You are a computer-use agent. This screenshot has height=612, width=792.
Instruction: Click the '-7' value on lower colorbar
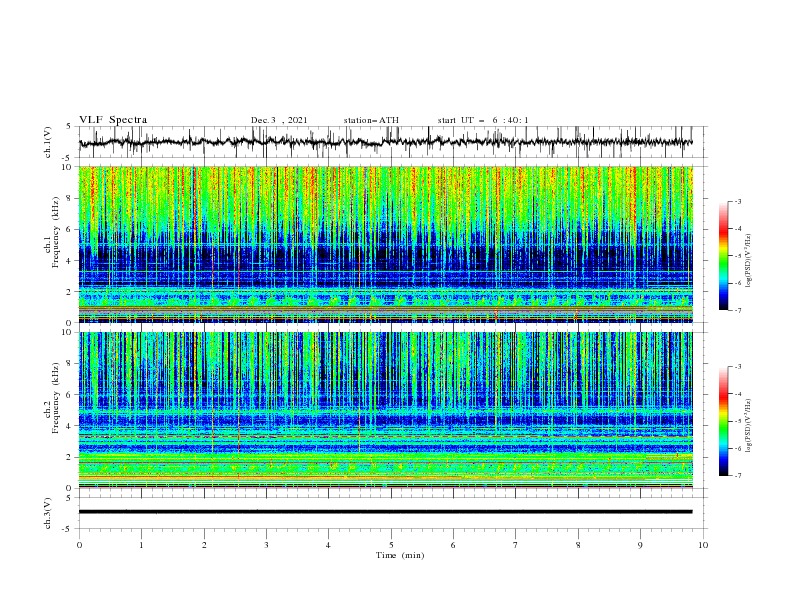(x=738, y=475)
